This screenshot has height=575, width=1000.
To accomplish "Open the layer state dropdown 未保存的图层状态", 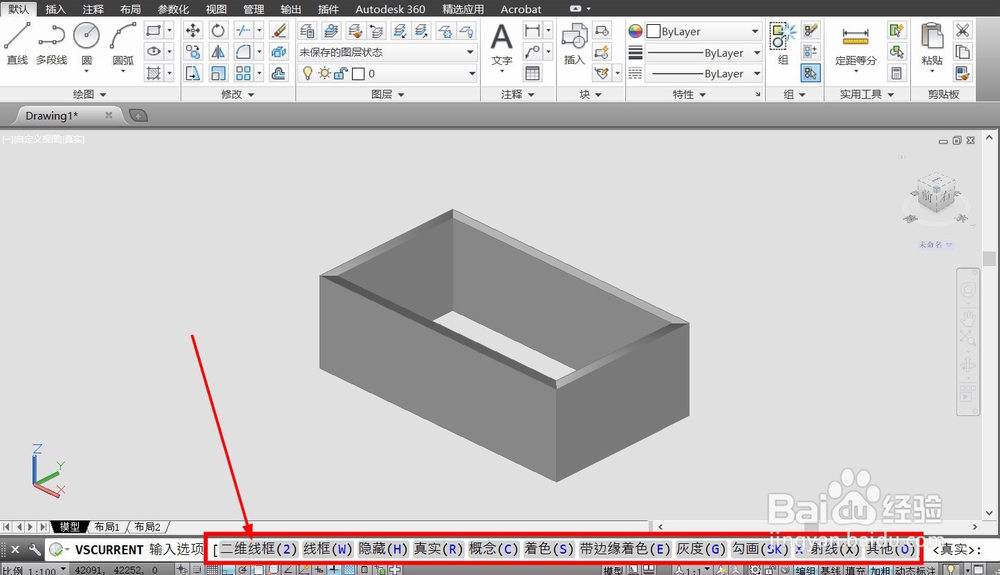I will pos(387,52).
